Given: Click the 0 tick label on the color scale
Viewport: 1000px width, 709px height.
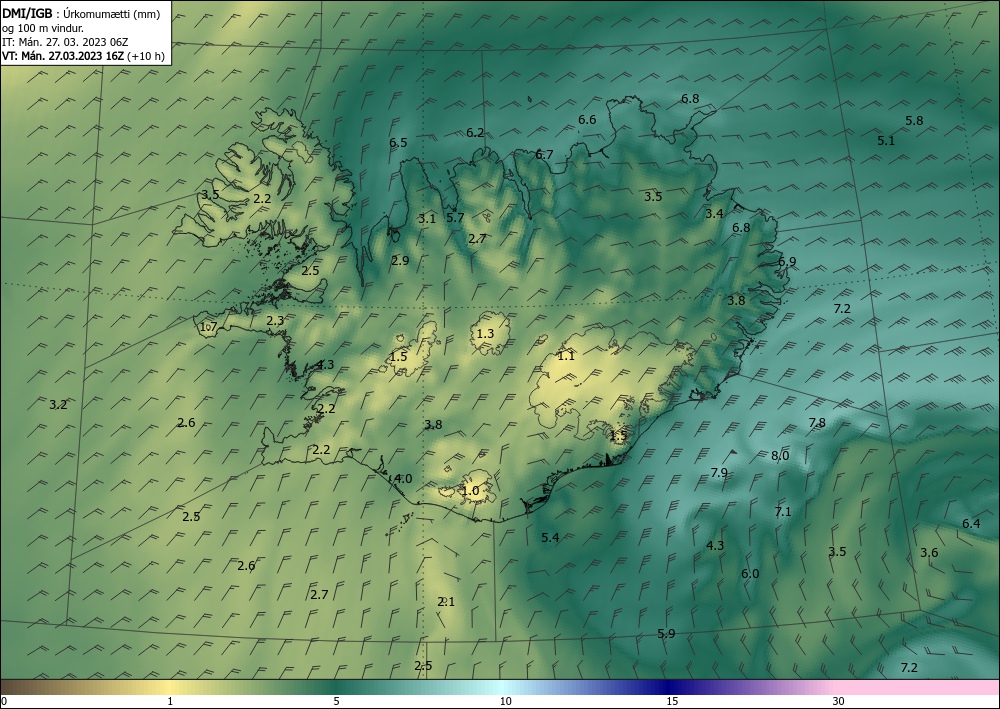Looking at the screenshot, I should (x=4, y=701).
